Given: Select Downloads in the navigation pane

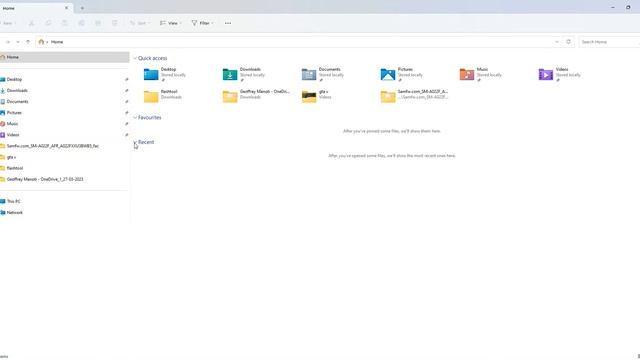Looking at the screenshot, I should click(64, 91).
